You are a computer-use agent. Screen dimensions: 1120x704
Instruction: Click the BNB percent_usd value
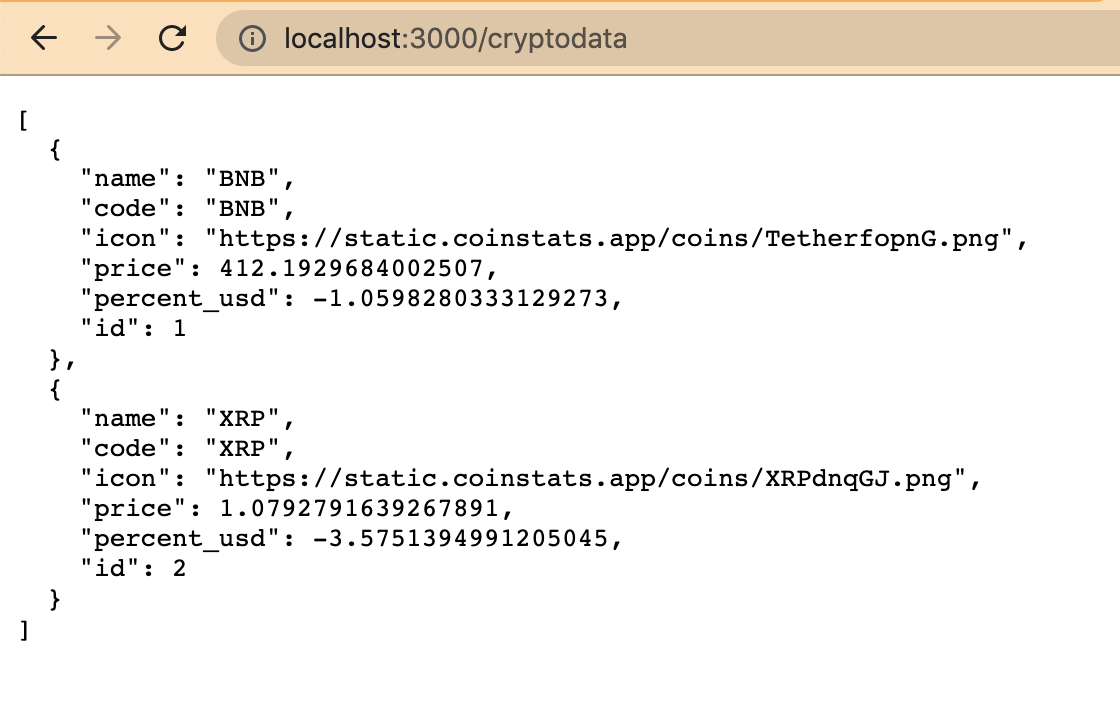pyautogui.click(x=461, y=298)
